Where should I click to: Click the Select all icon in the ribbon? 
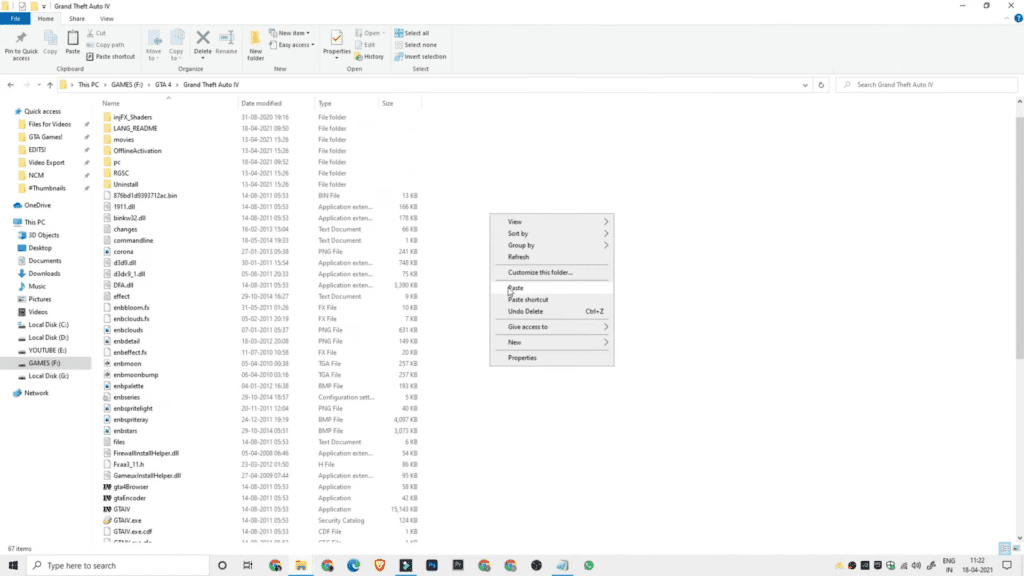point(412,33)
